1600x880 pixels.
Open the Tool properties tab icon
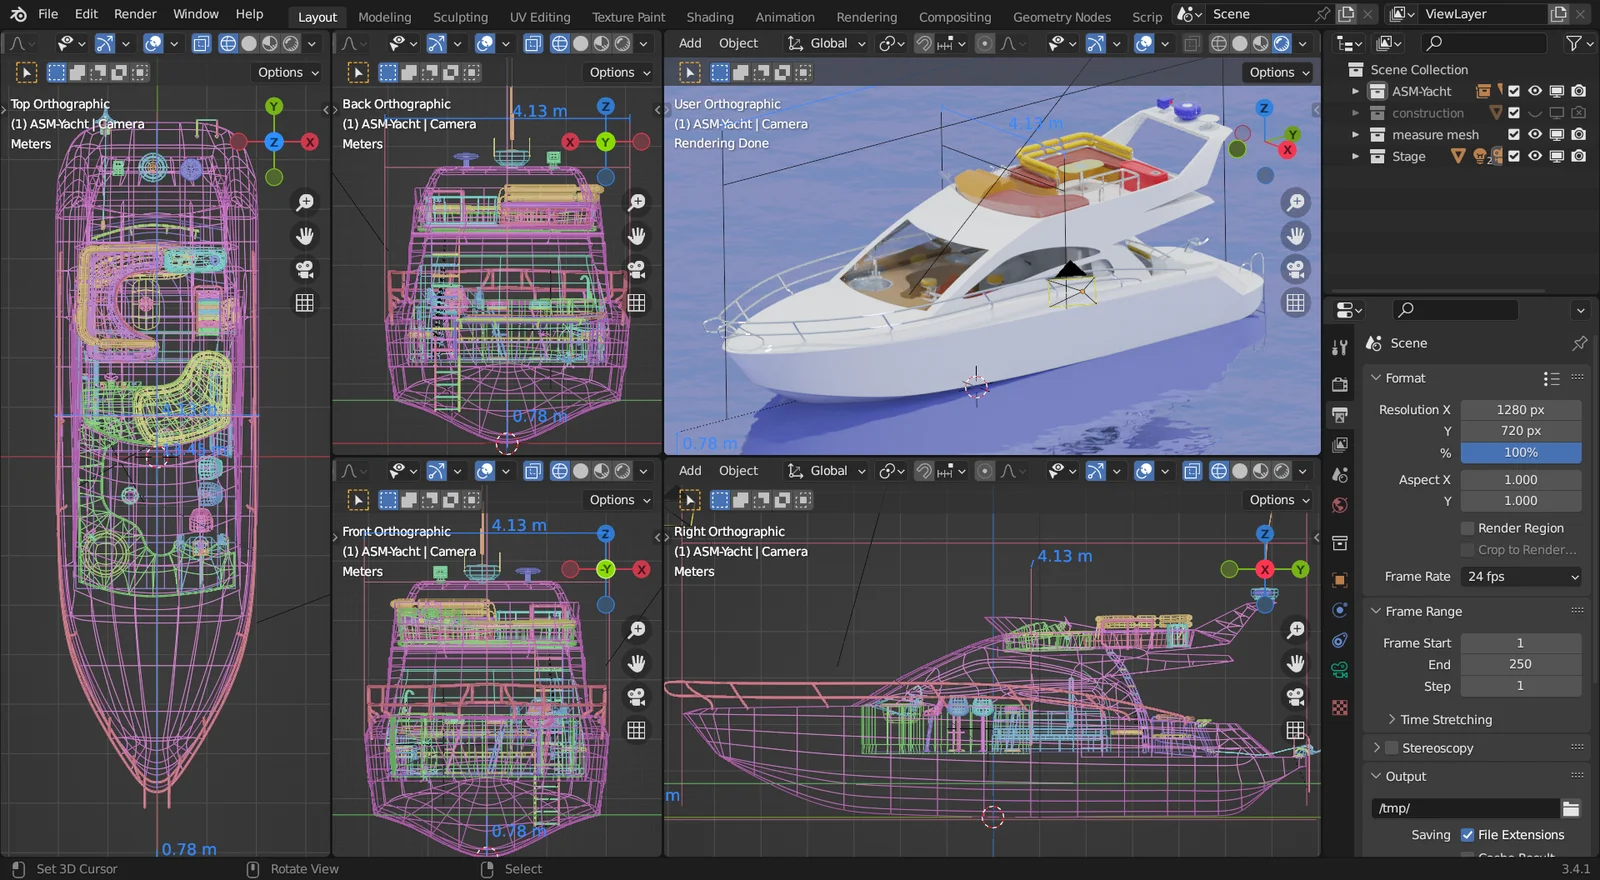pyautogui.click(x=1340, y=347)
